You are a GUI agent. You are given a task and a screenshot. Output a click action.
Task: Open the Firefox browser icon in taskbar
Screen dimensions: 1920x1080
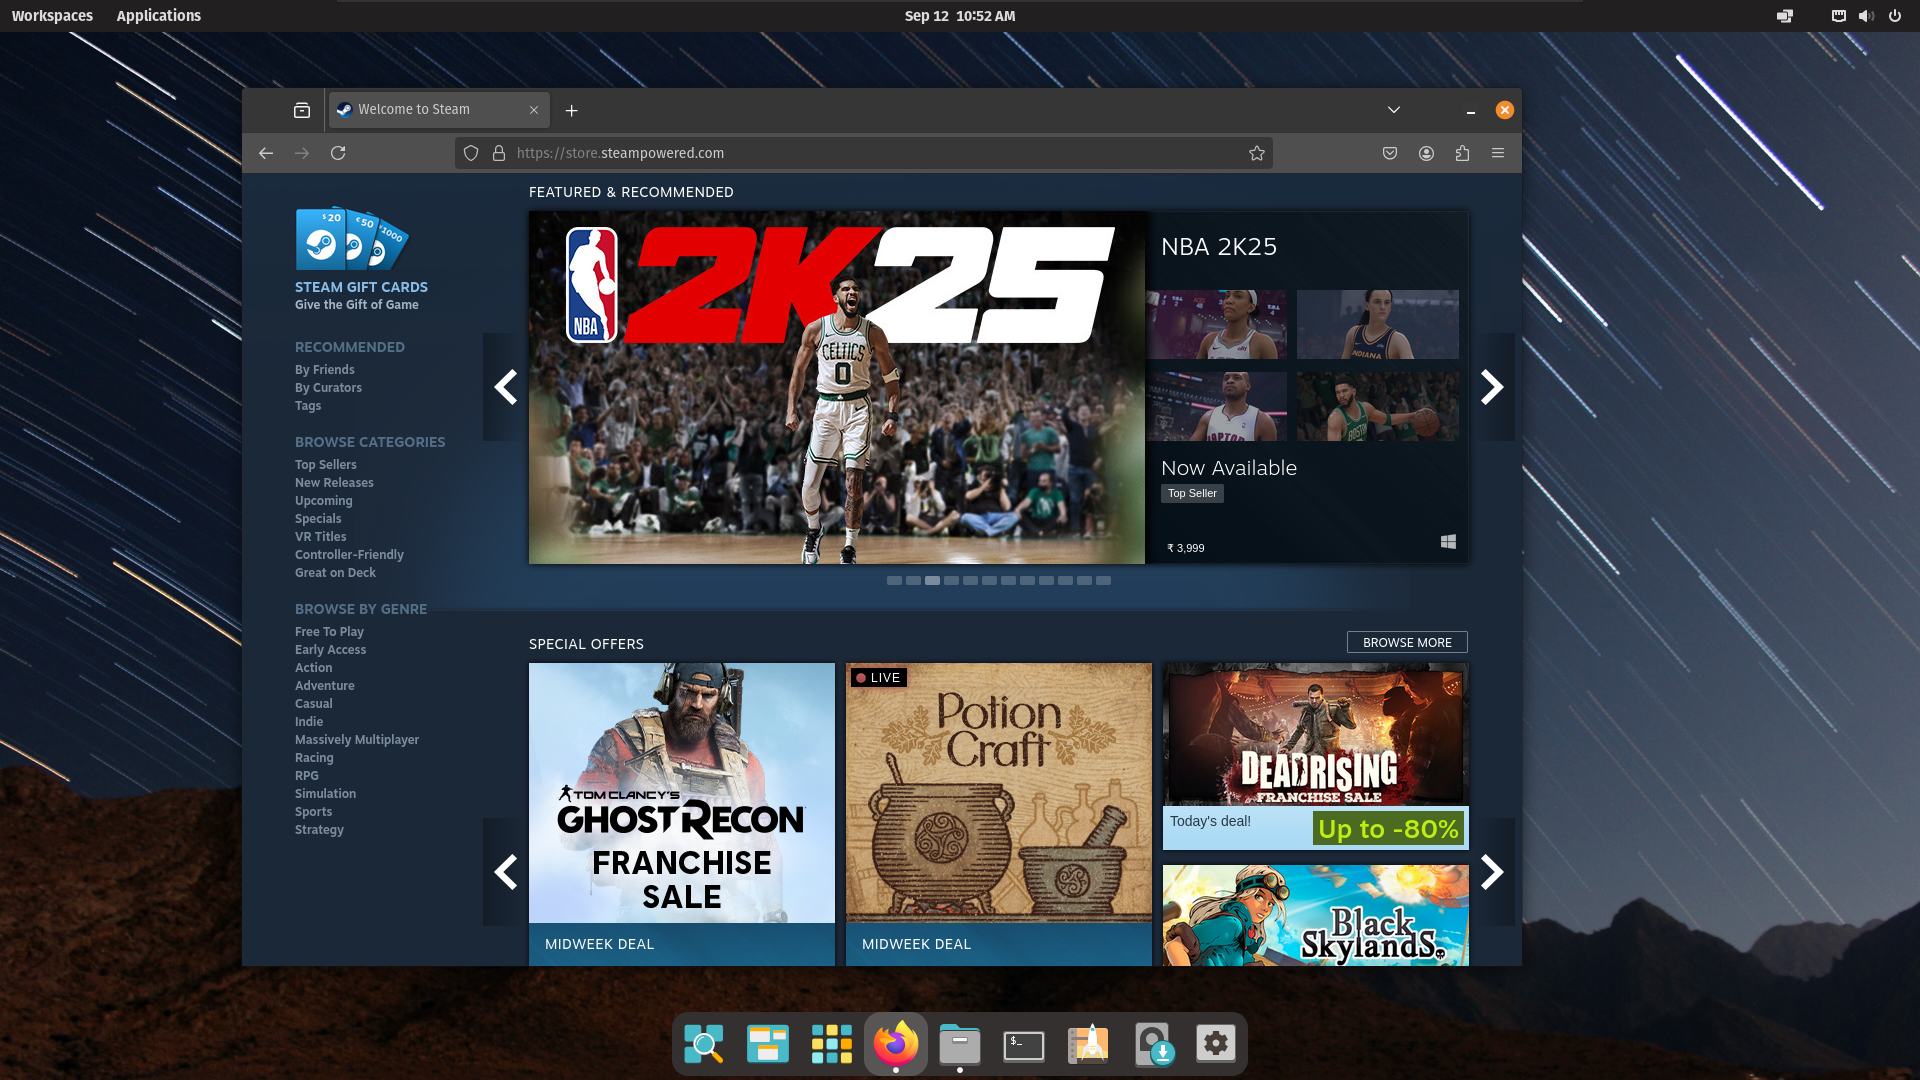coord(894,1043)
